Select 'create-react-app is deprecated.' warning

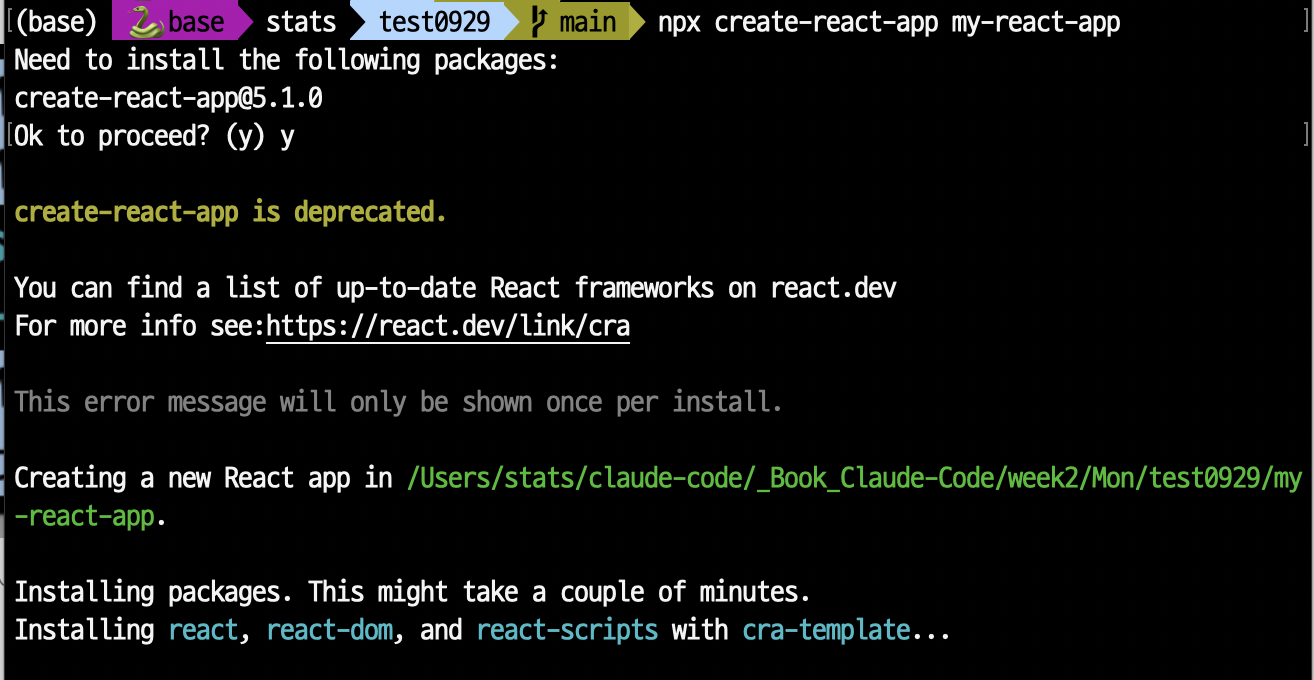[230, 212]
